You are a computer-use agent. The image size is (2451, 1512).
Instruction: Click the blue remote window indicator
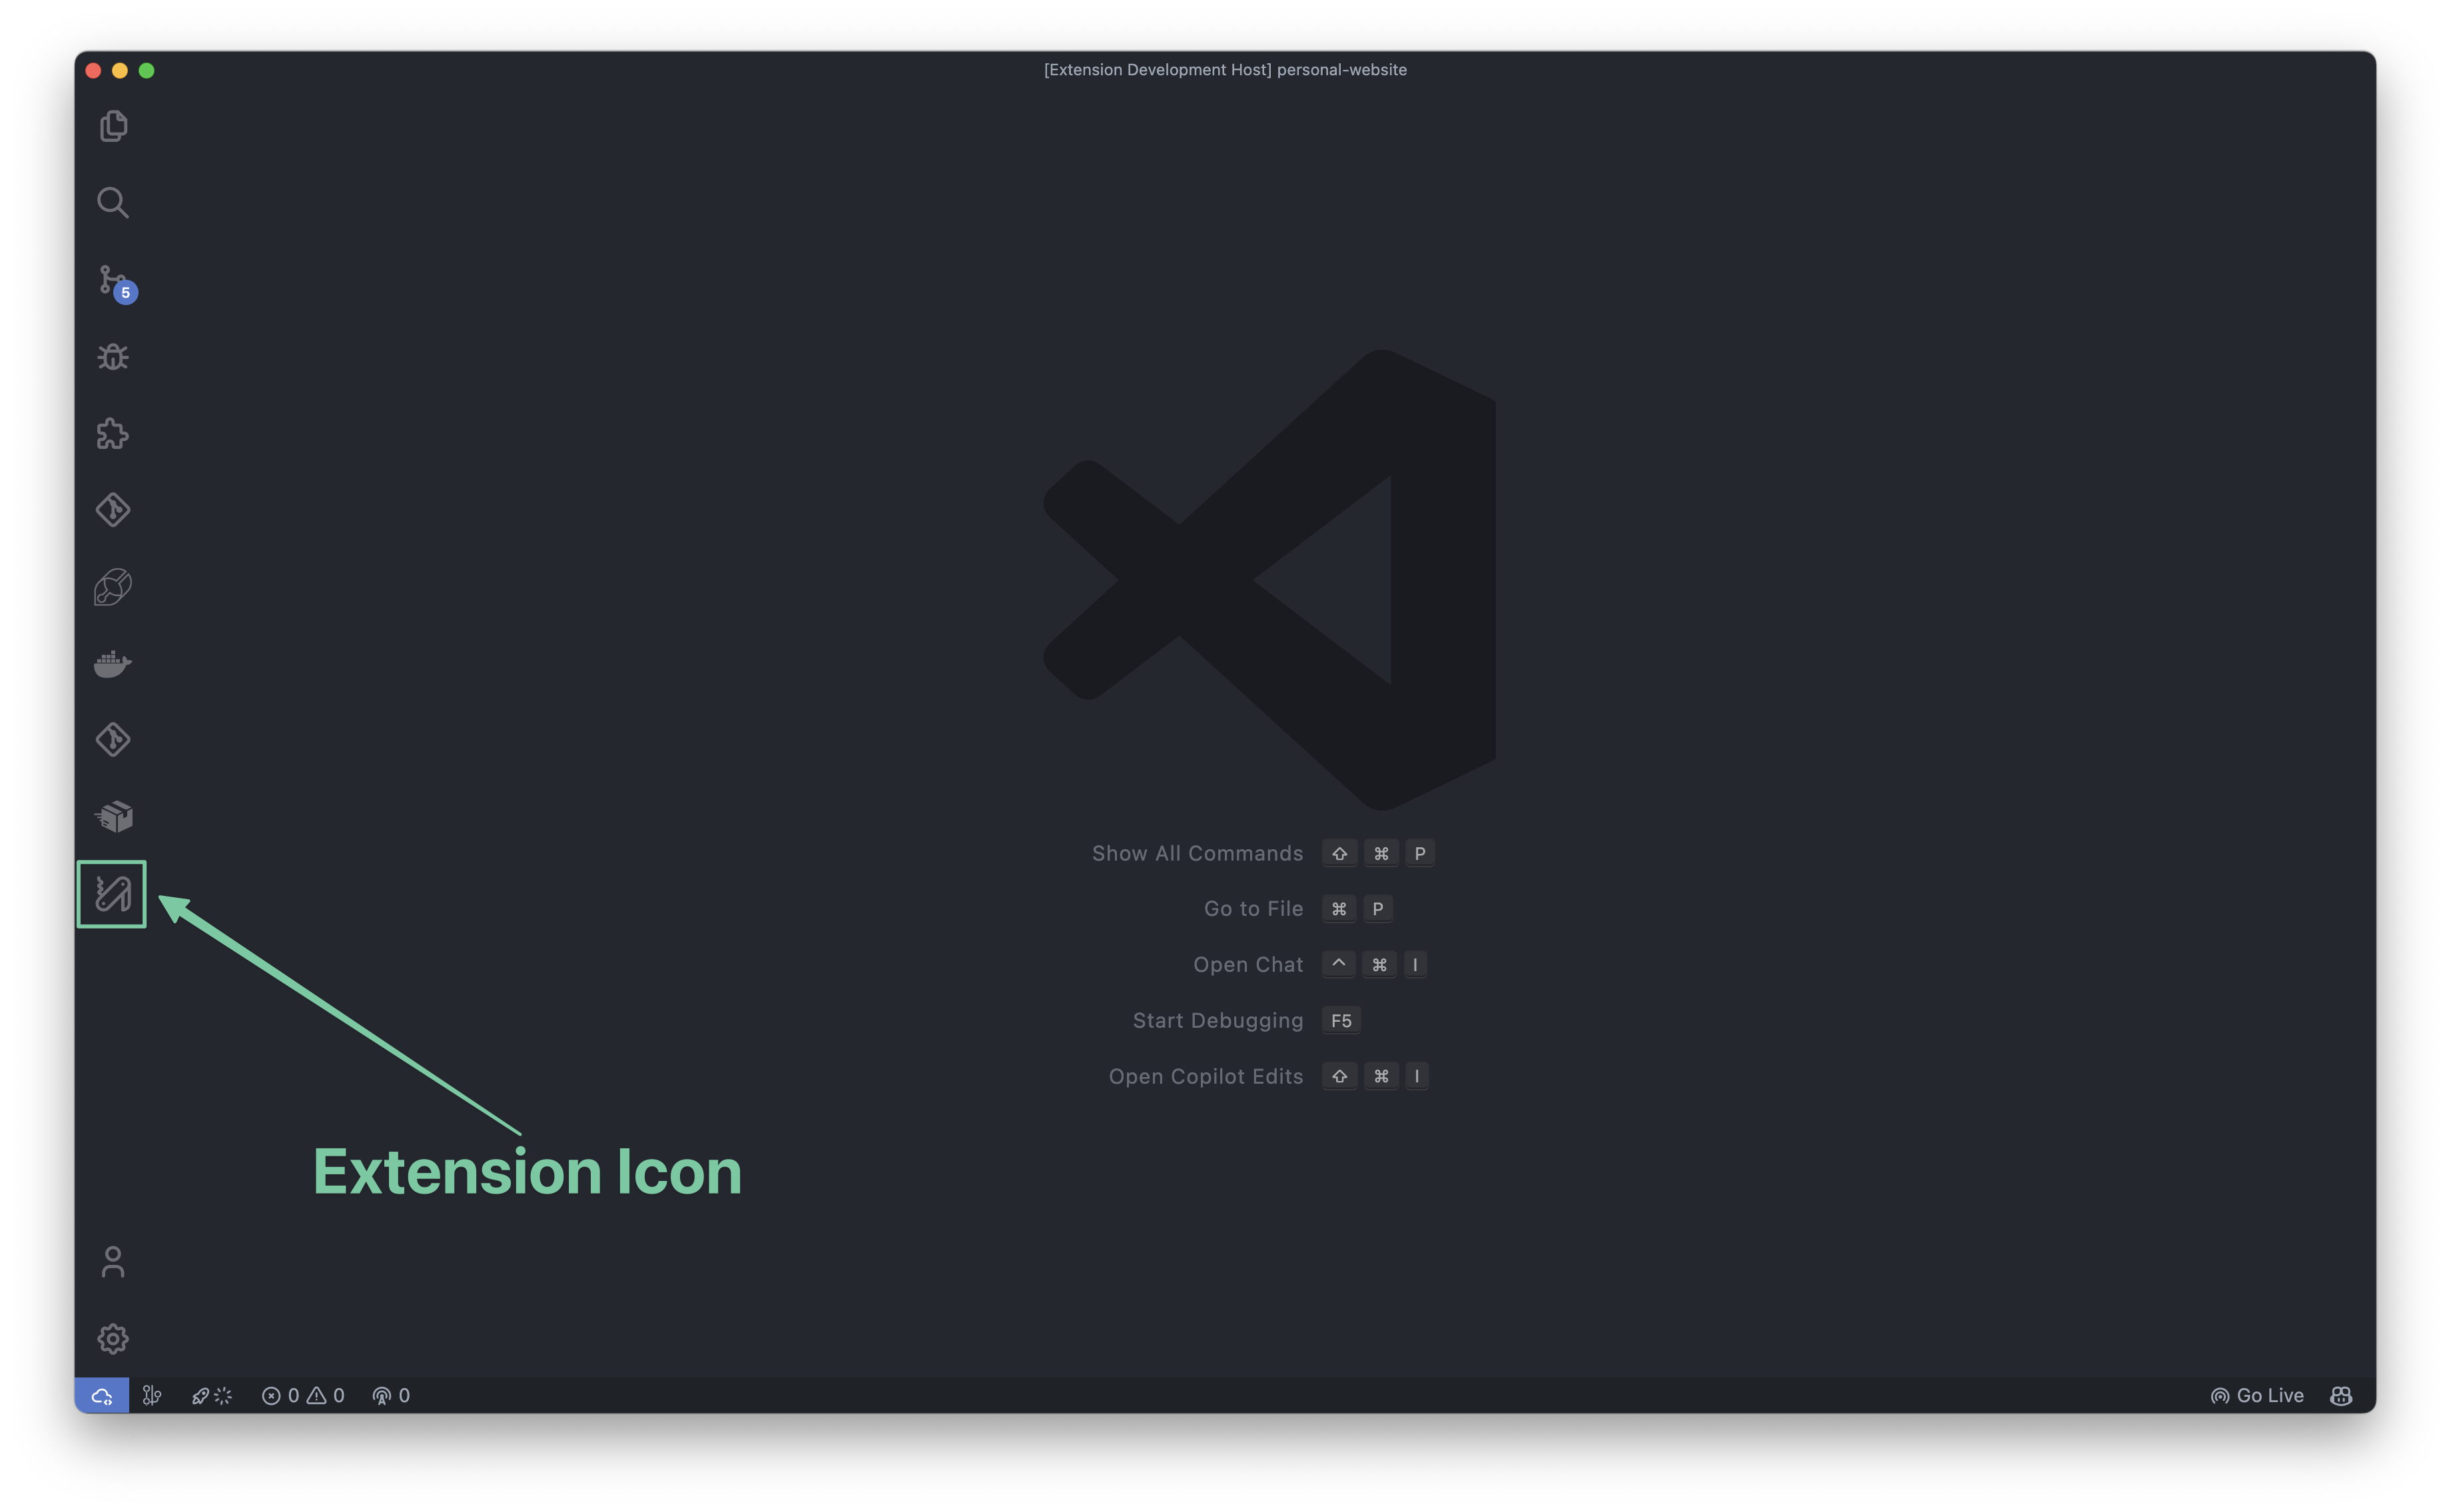(102, 1396)
